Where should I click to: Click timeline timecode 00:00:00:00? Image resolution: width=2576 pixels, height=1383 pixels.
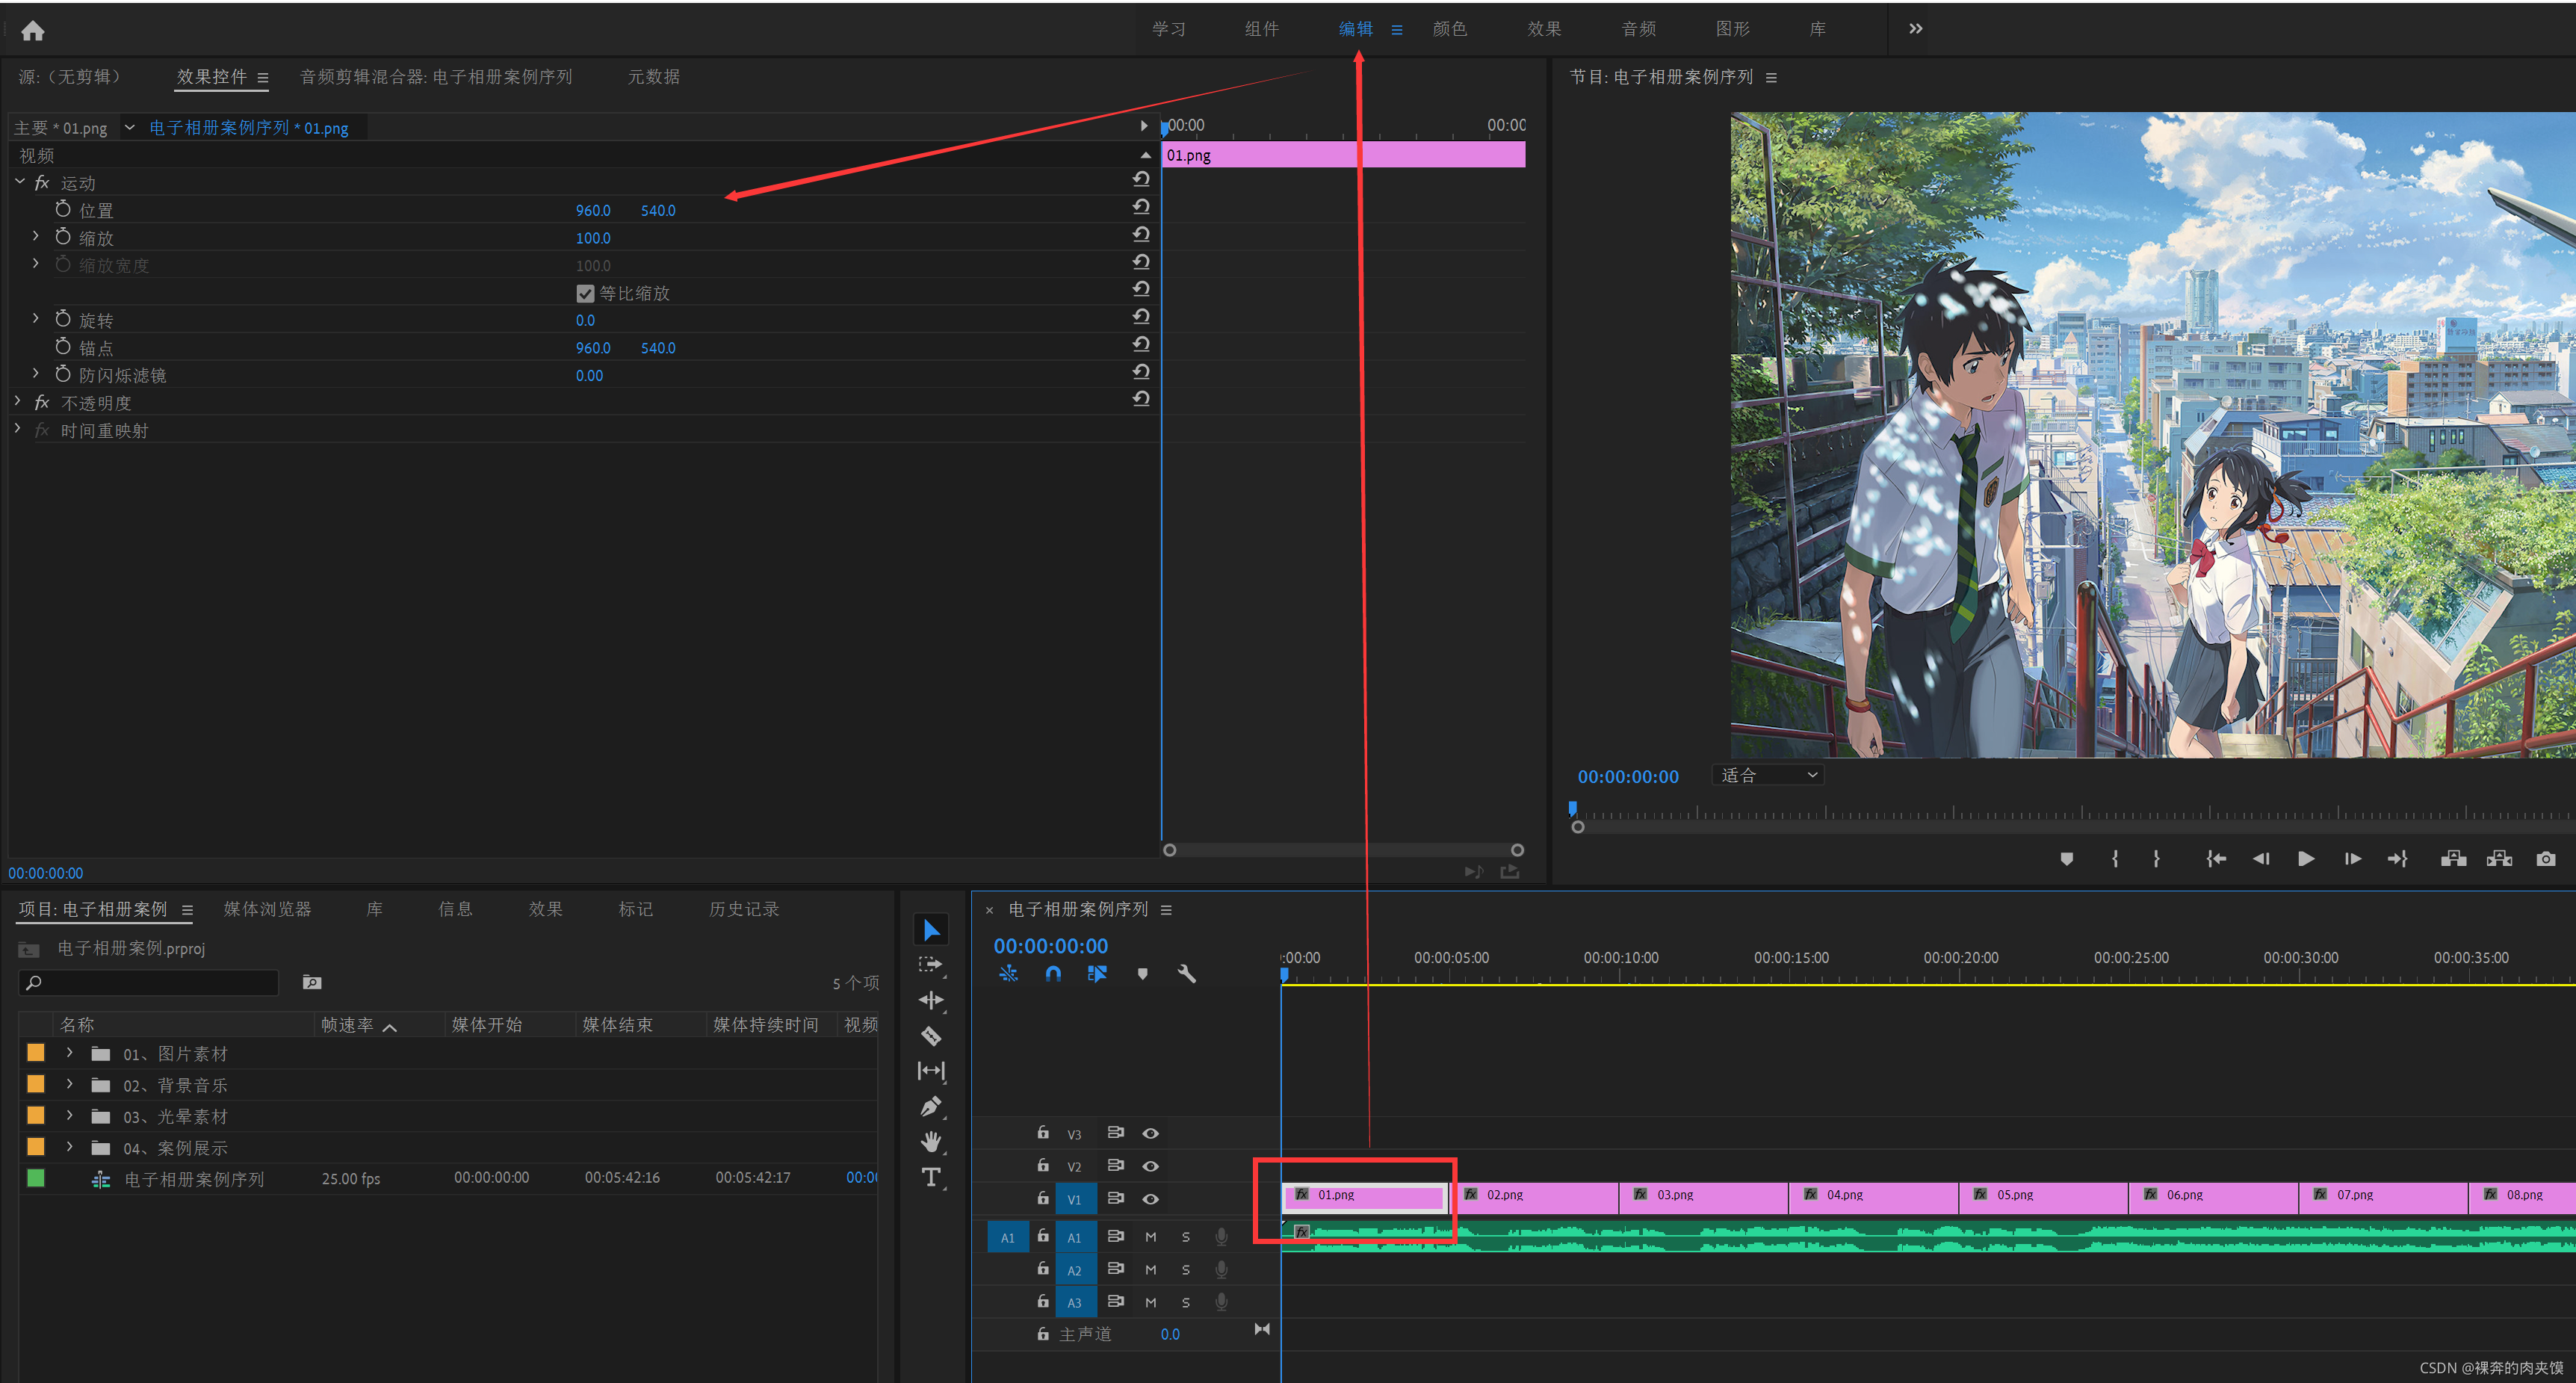(x=1050, y=946)
